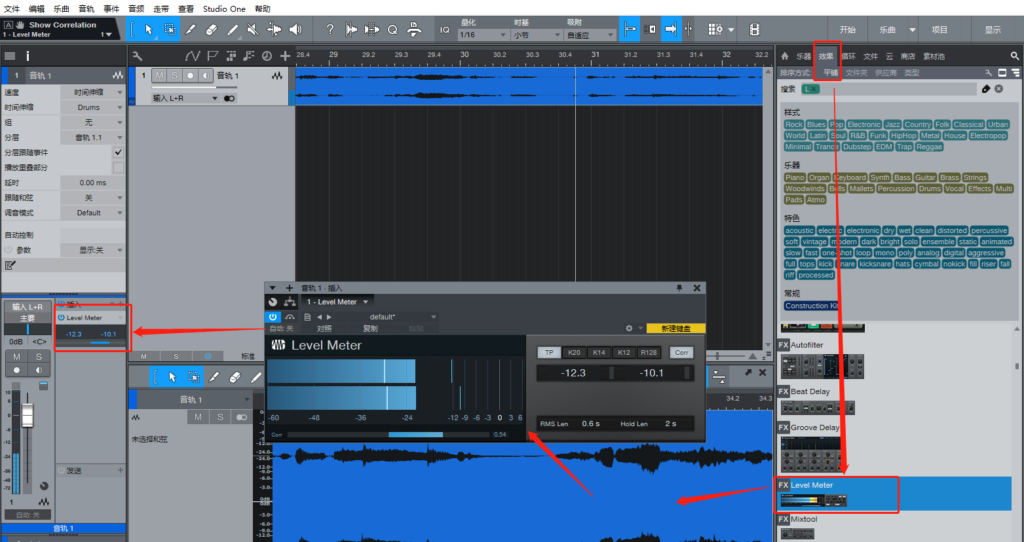1024x542 pixels.
Task: Bypass the Level Meter plugin power button
Action: [x=273, y=317]
